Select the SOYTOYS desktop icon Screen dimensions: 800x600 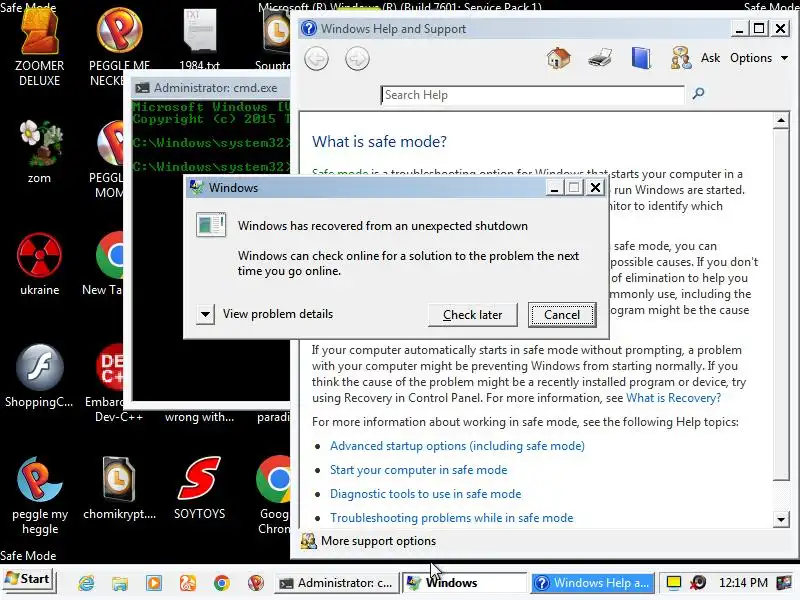[x=199, y=488]
